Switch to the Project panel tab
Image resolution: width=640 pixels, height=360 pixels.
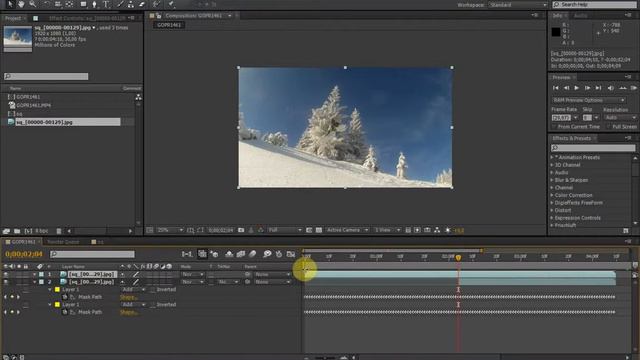click(13, 18)
